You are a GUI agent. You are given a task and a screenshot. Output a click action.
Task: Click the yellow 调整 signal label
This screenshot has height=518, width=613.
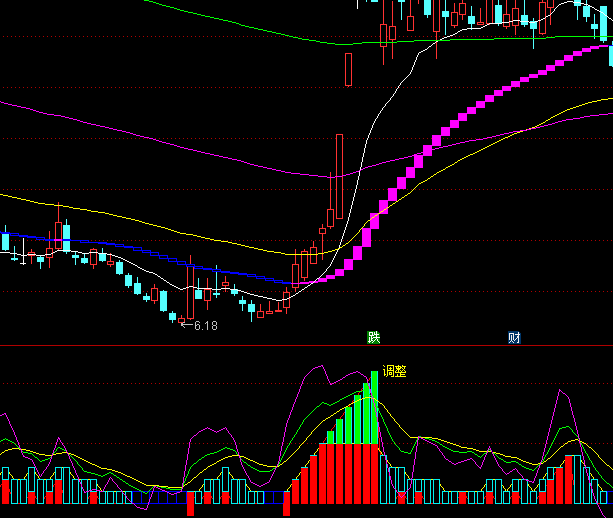point(394,371)
